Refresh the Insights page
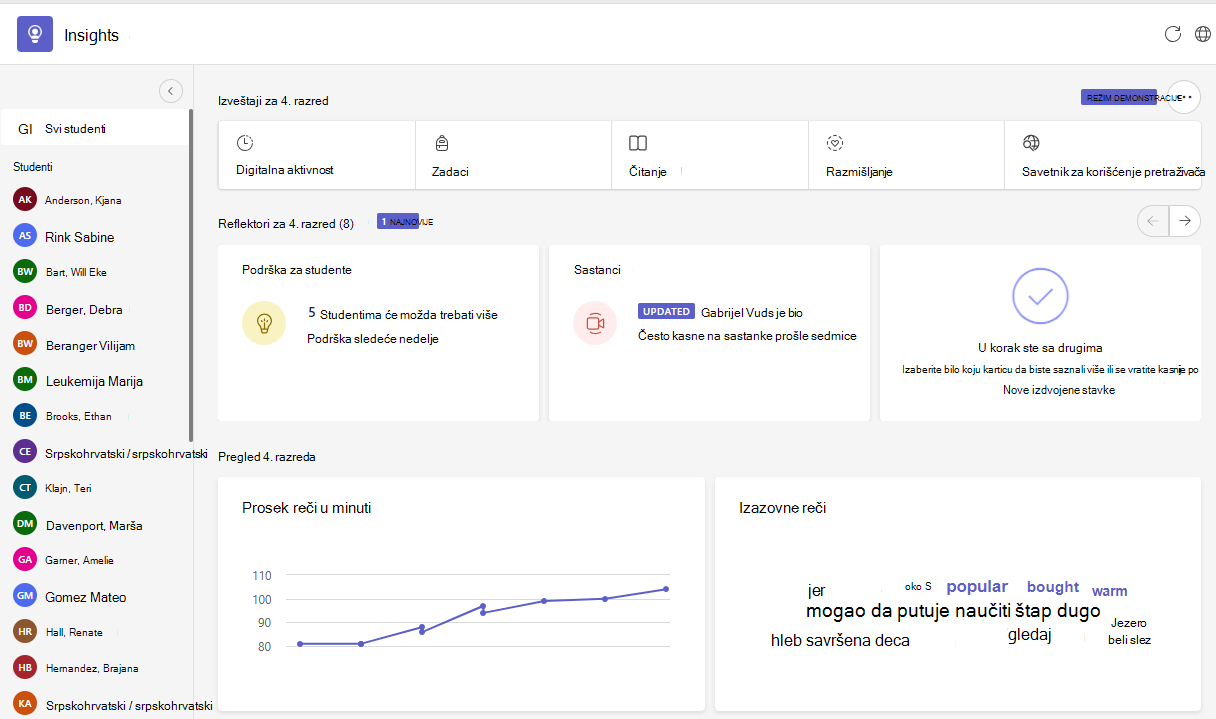Image resolution: width=1216 pixels, height=719 pixels. (1173, 34)
